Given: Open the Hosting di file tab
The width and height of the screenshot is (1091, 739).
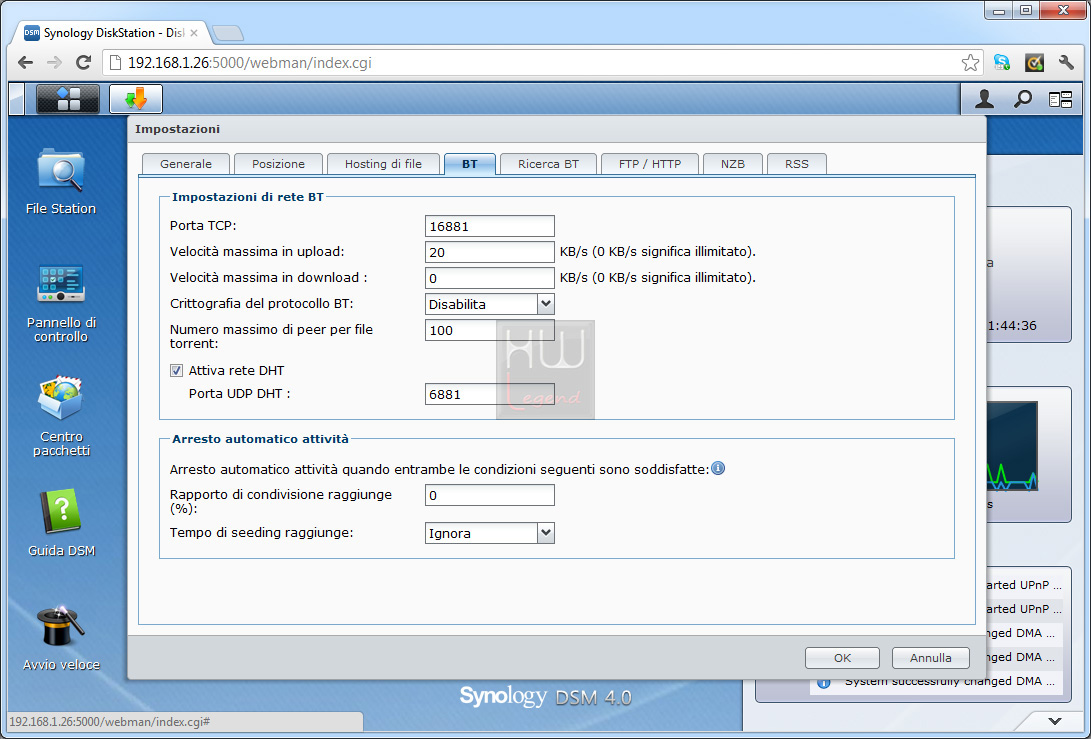Looking at the screenshot, I should pos(383,164).
